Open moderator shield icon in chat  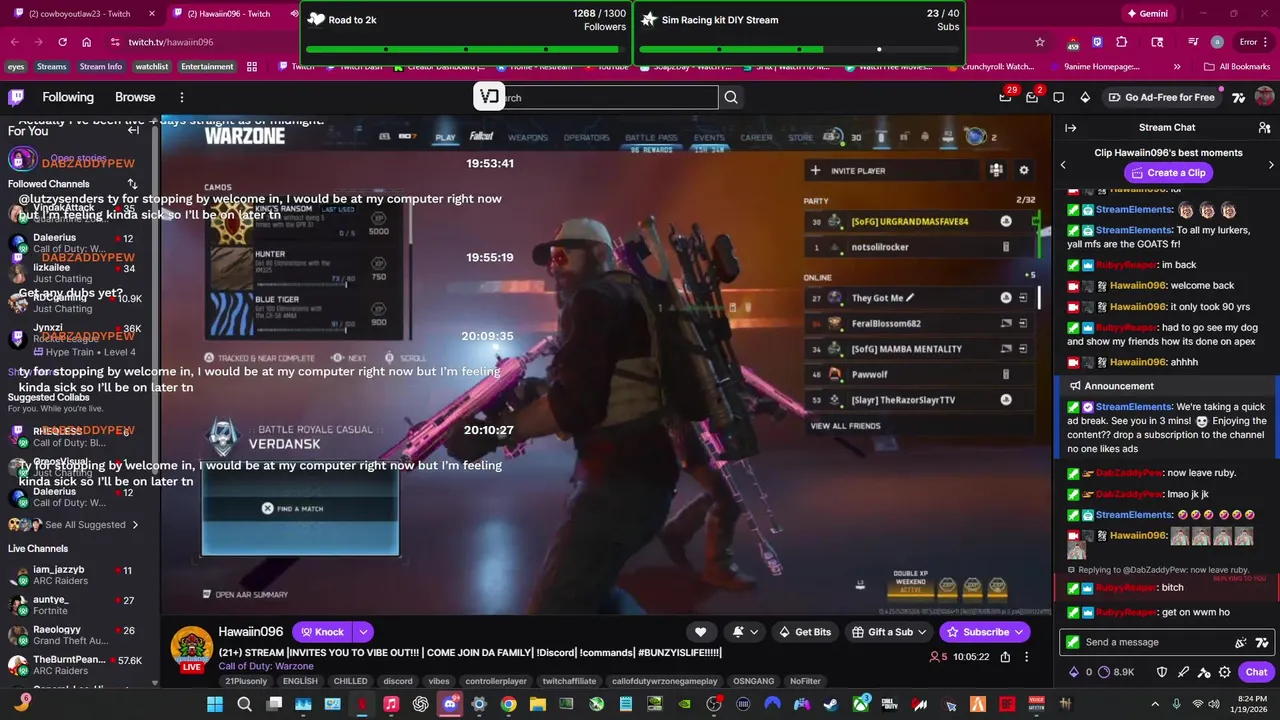[x=1162, y=672]
